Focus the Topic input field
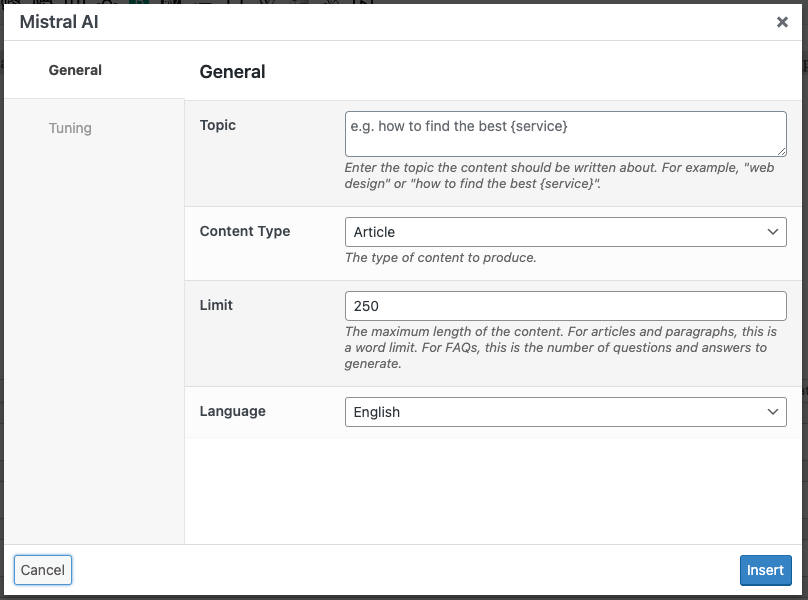 [x=565, y=133]
